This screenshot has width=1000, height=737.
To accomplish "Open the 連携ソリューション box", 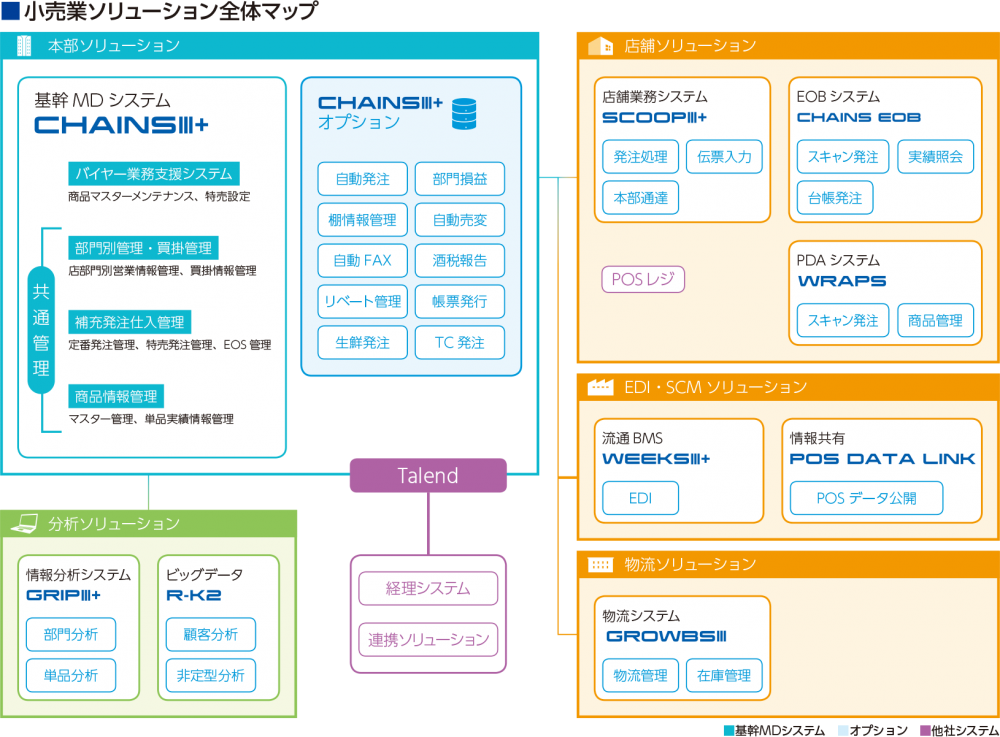I will (428, 639).
